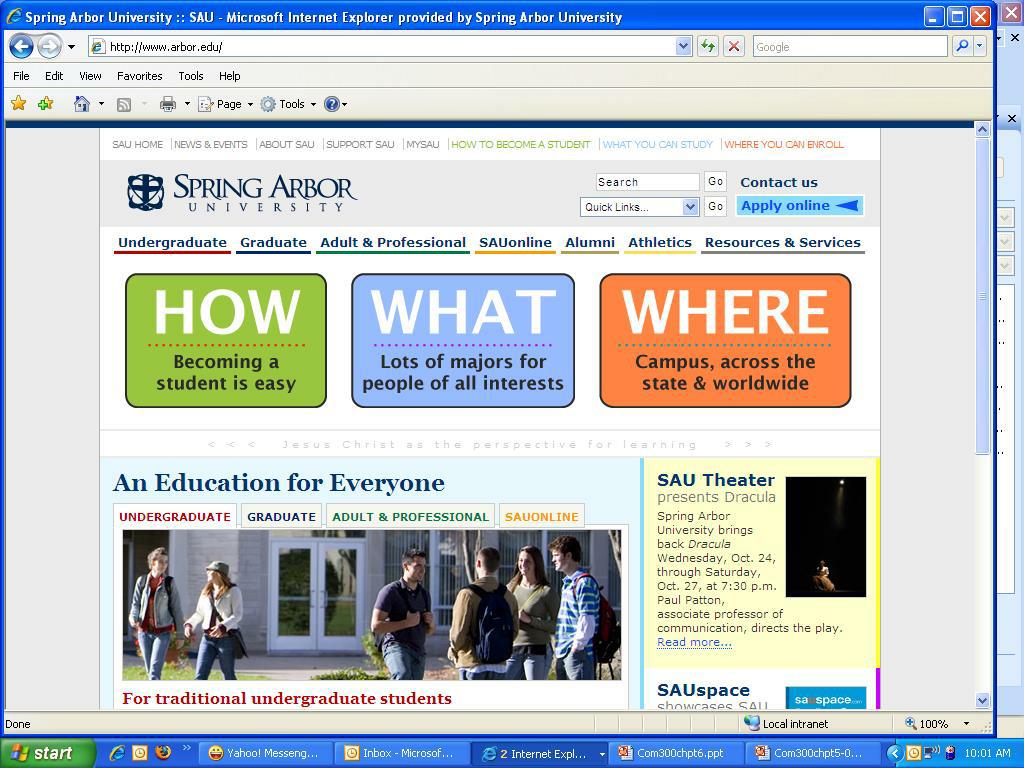This screenshot has height=768, width=1024.
Task: Click the Apply online button
Action: click(799, 206)
